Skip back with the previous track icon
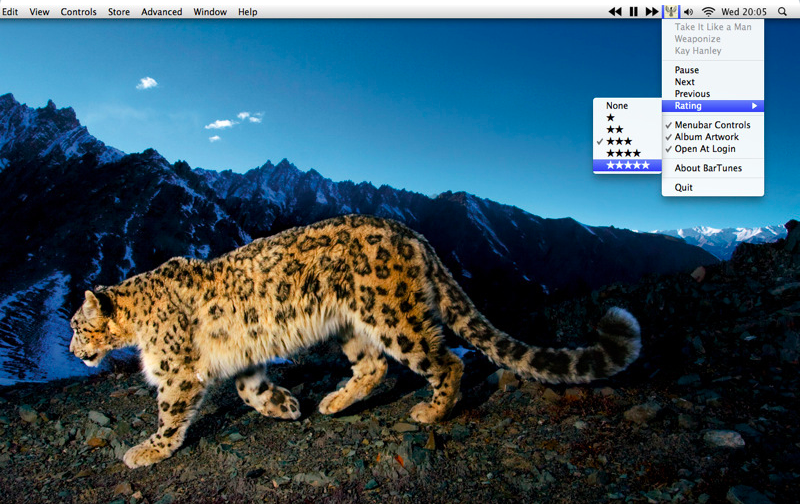The width and height of the screenshot is (800, 504). click(x=615, y=11)
